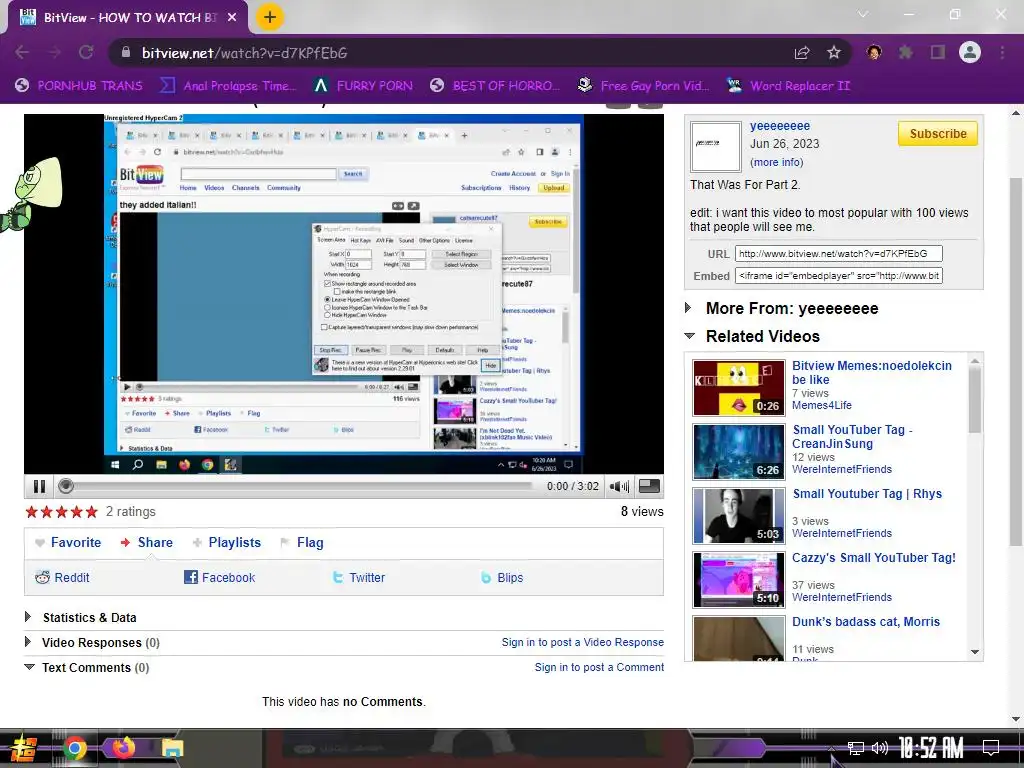Open the extensions puzzle icon
This screenshot has height=768, width=1024.
point(906,52)
